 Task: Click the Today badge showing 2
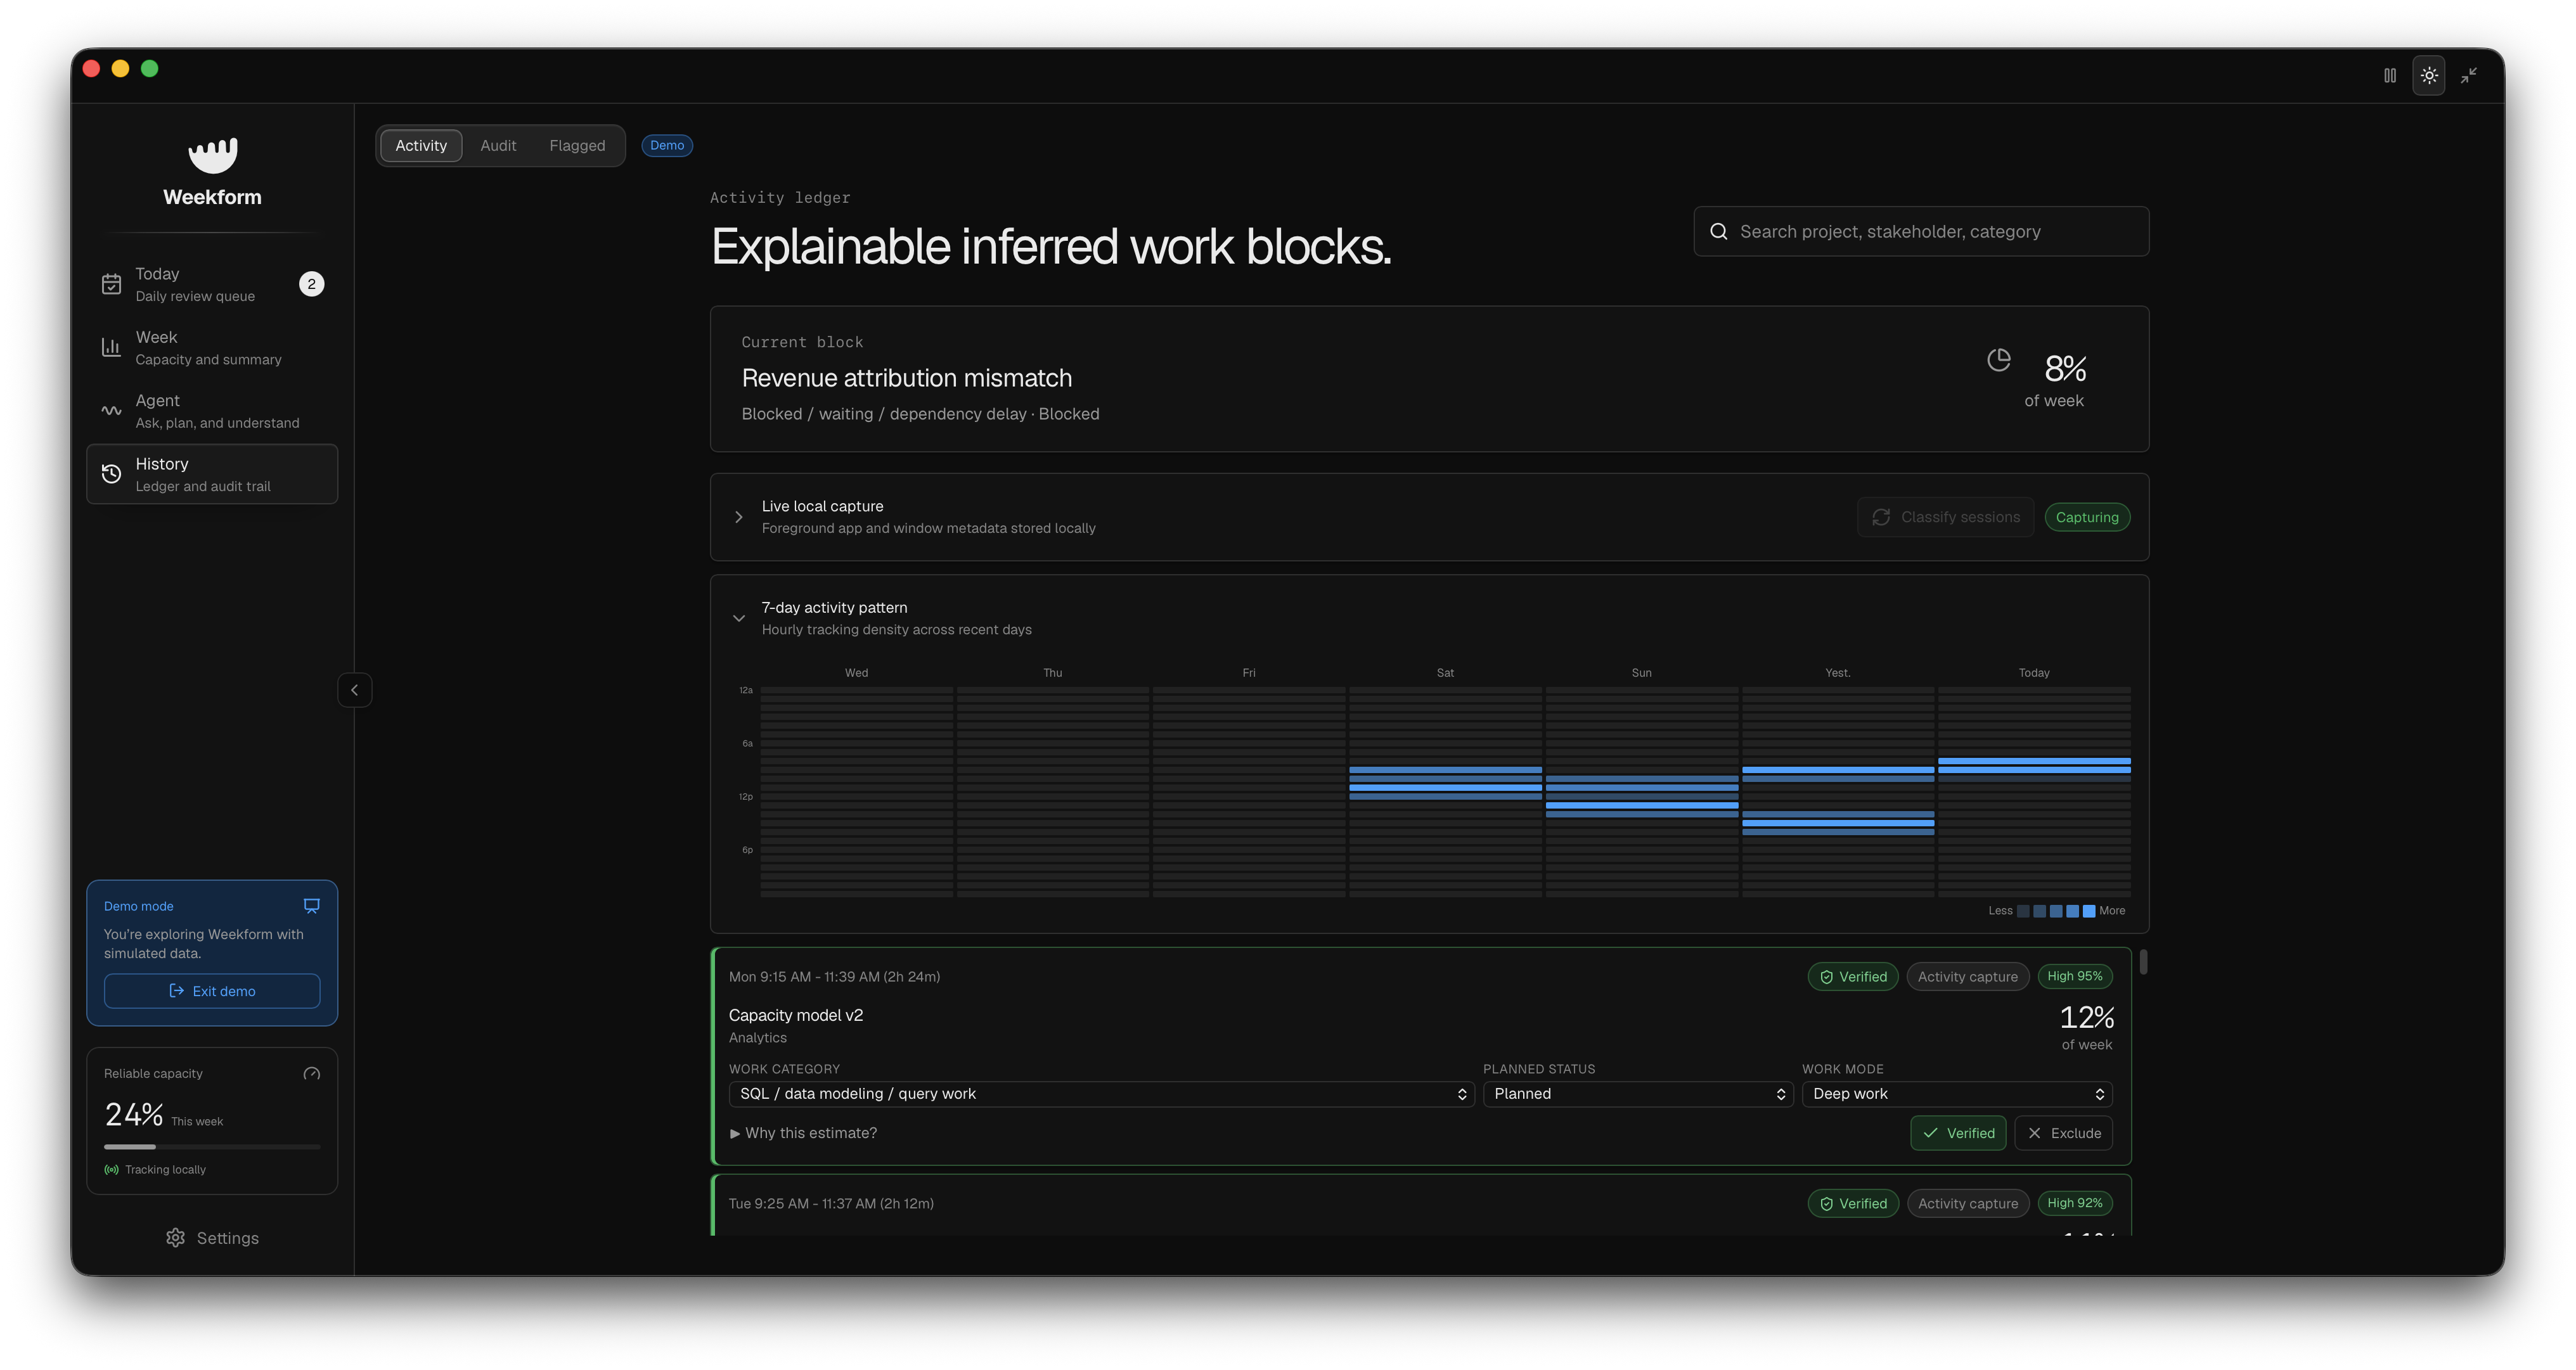tap(311, 284)
